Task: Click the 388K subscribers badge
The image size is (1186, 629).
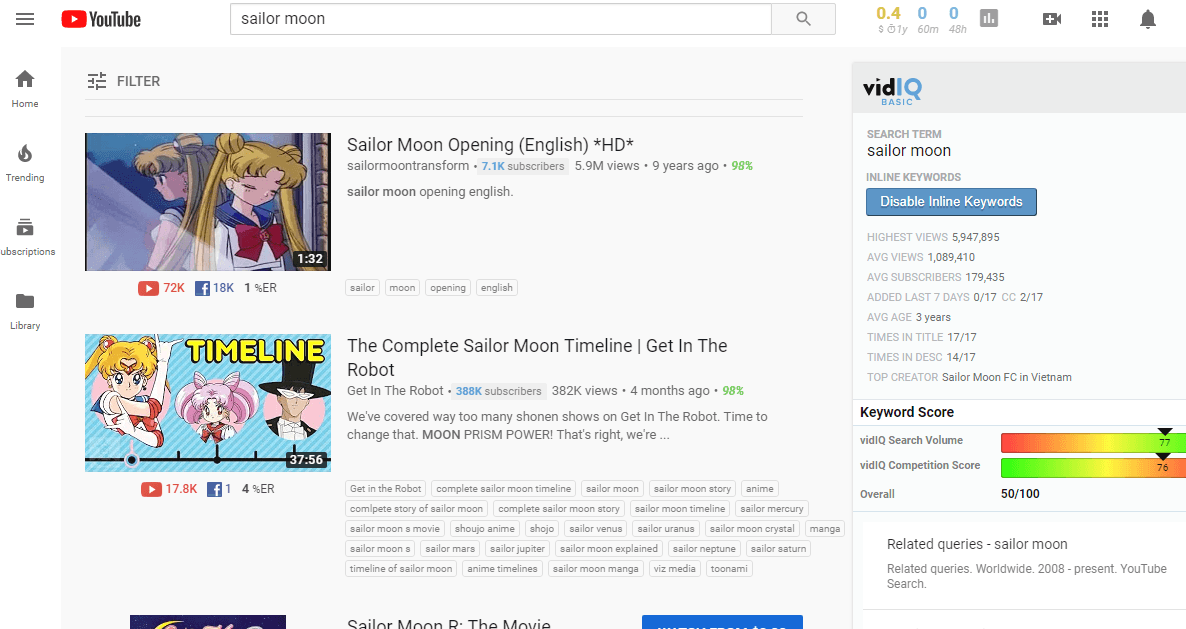Action: point(498,391)
